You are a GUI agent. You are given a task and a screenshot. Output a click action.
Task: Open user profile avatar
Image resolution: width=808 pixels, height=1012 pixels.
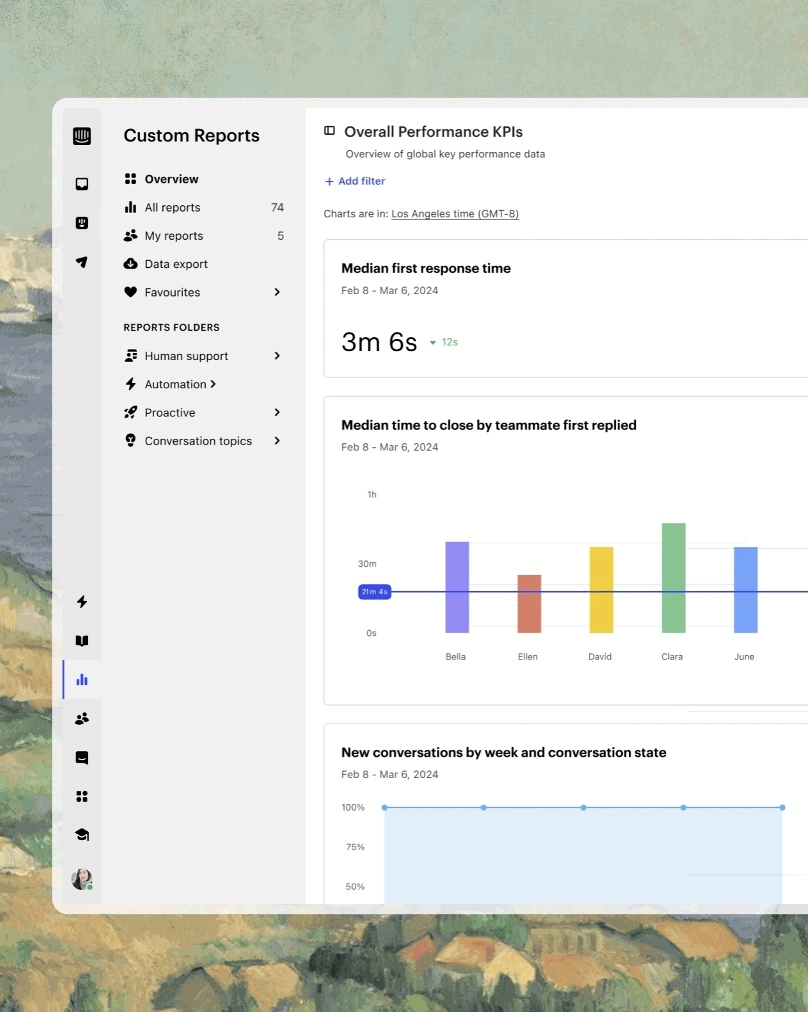tap(82, 879)
